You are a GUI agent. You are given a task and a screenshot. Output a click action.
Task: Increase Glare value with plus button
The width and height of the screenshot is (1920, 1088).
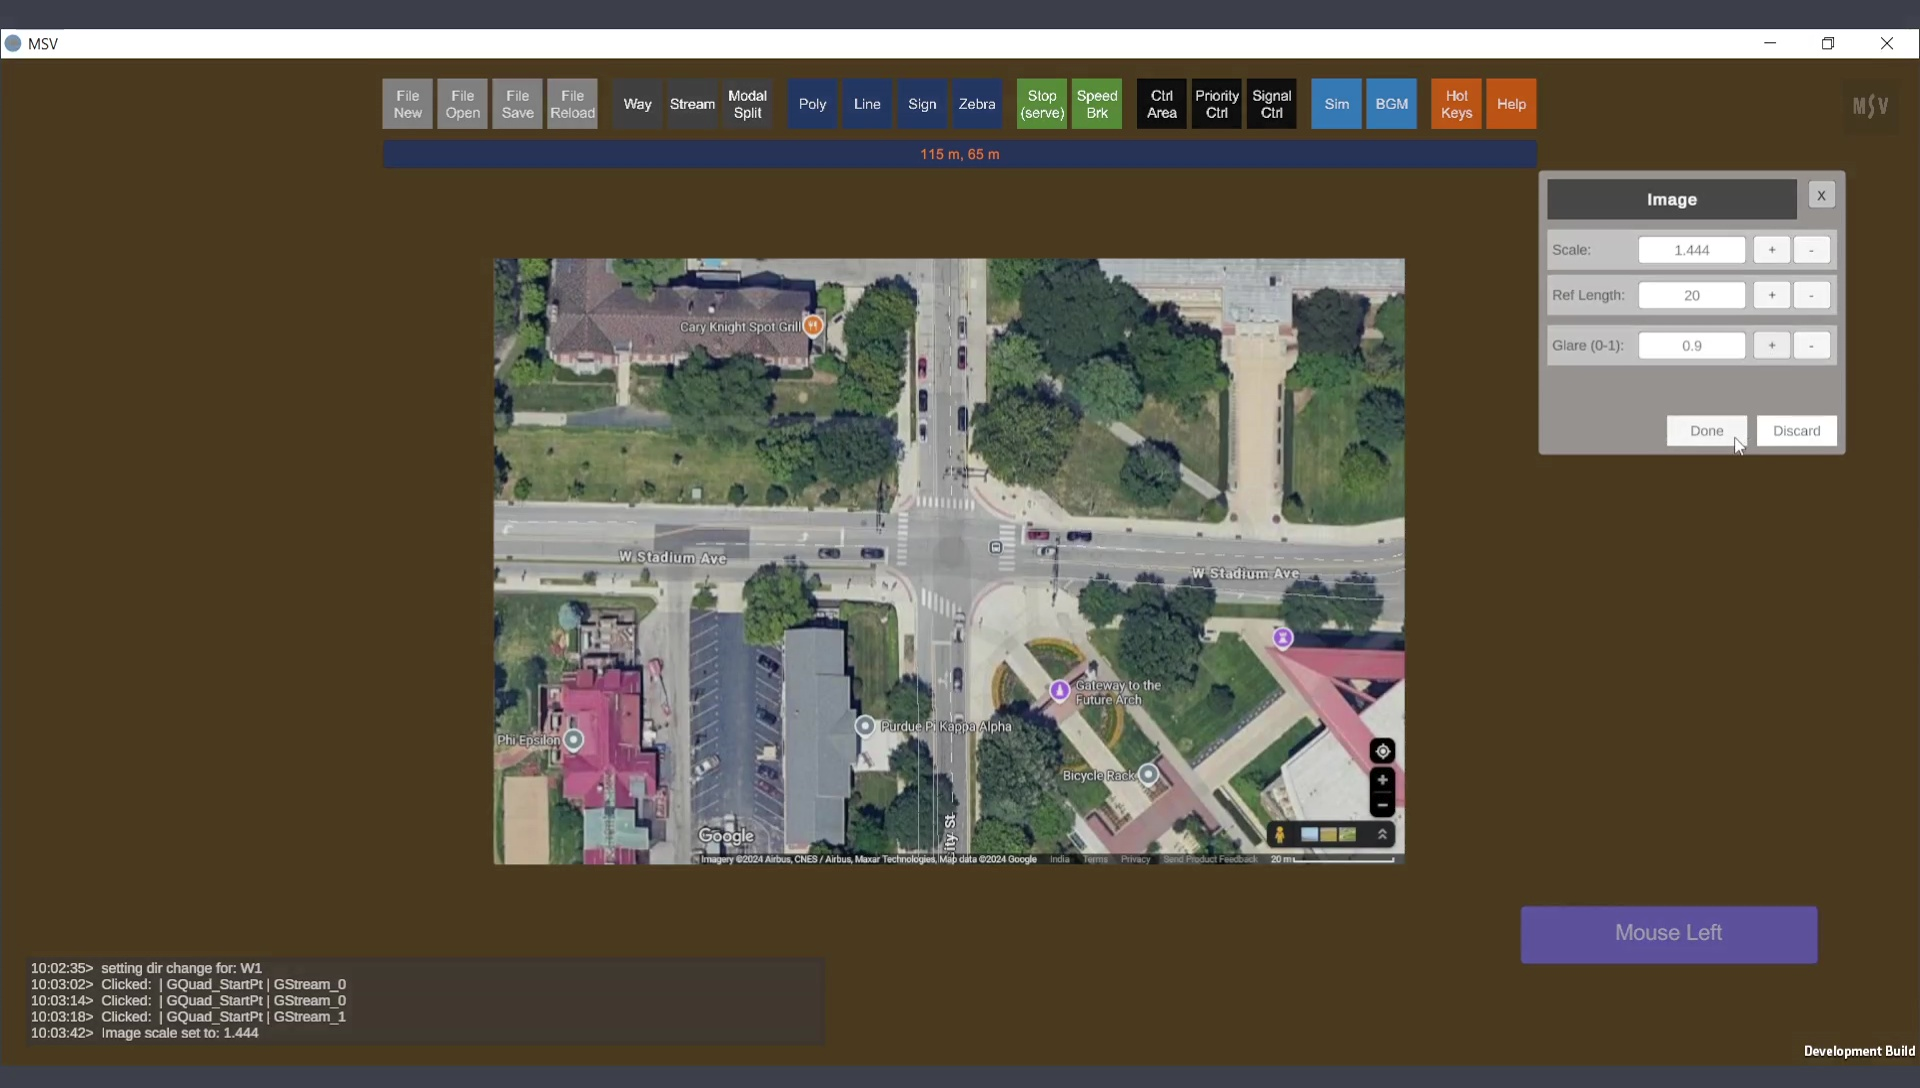pos(1771,345)
